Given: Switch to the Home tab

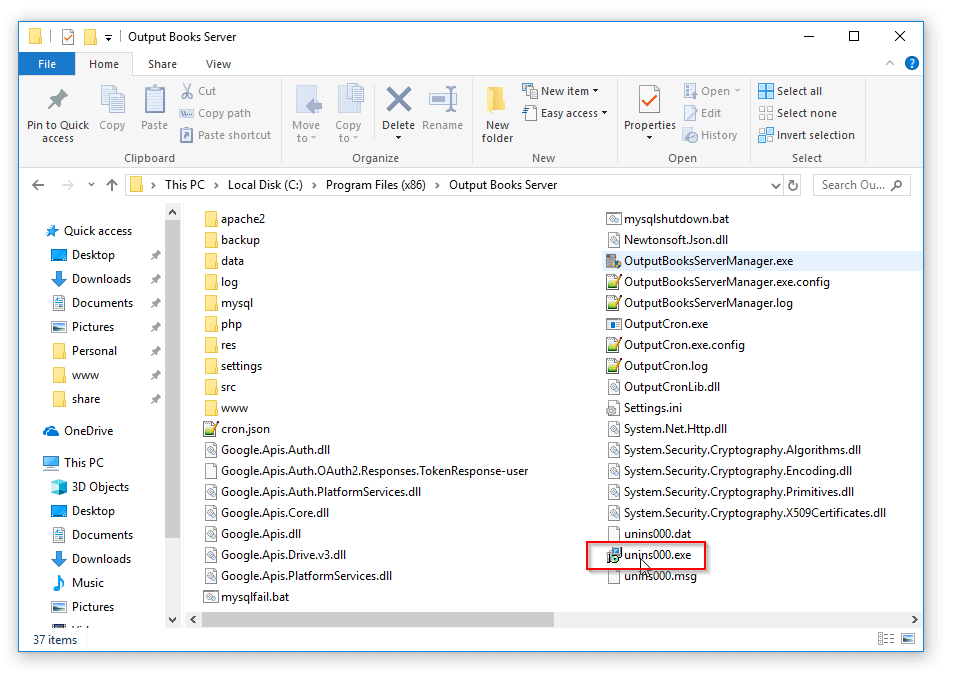Looking at the screenshot, I should [x=104, y=64].
